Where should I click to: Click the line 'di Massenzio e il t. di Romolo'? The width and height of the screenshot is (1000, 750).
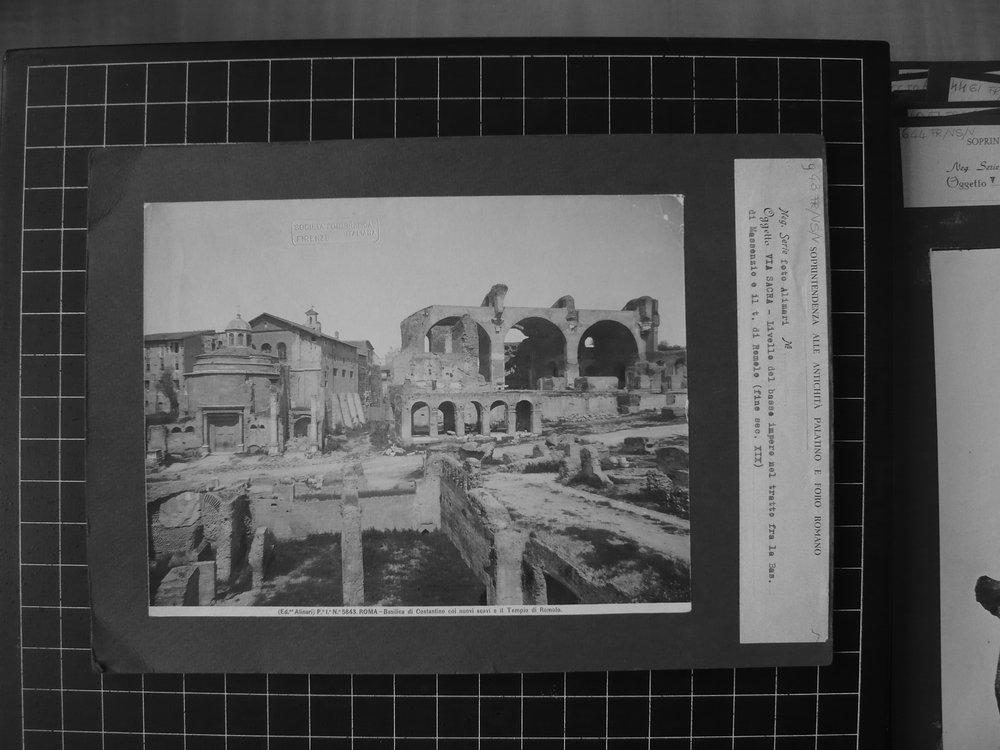point(756,339)
